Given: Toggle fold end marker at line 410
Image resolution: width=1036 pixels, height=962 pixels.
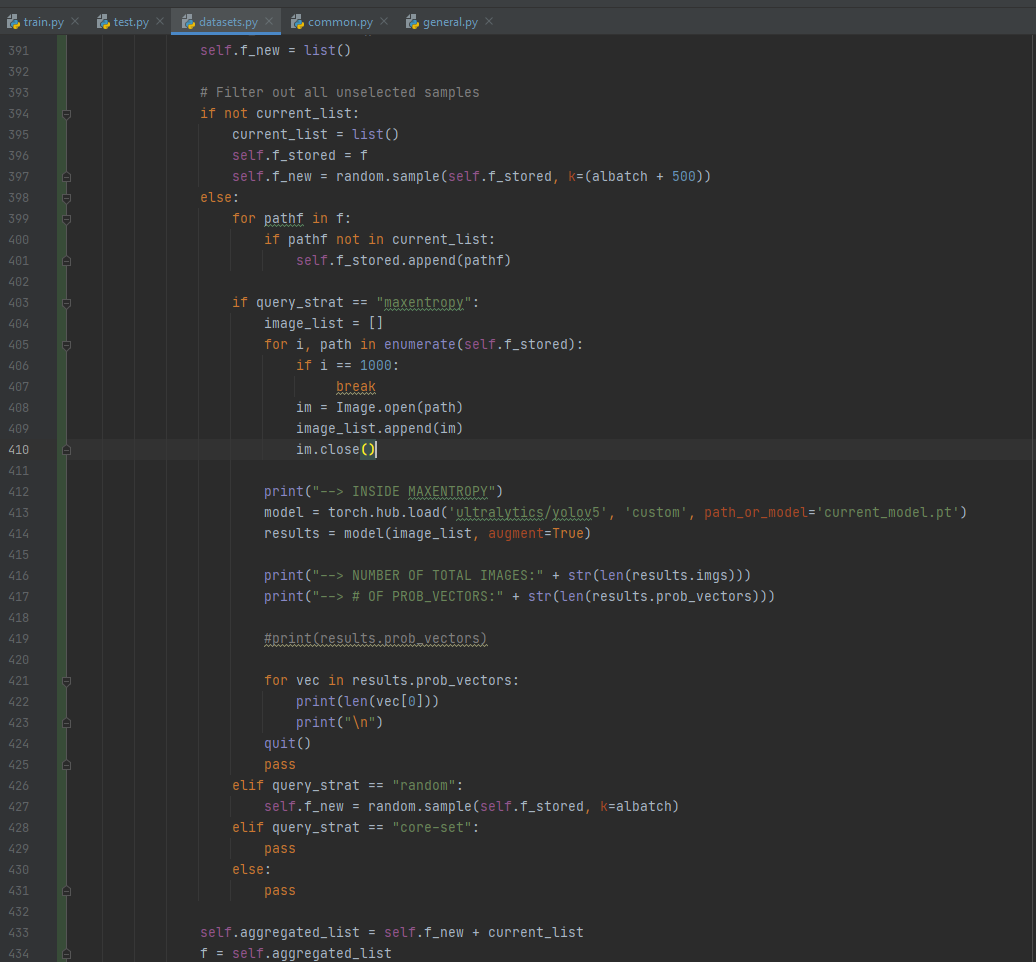Looking at the screenshot, I should pos(67,450).
